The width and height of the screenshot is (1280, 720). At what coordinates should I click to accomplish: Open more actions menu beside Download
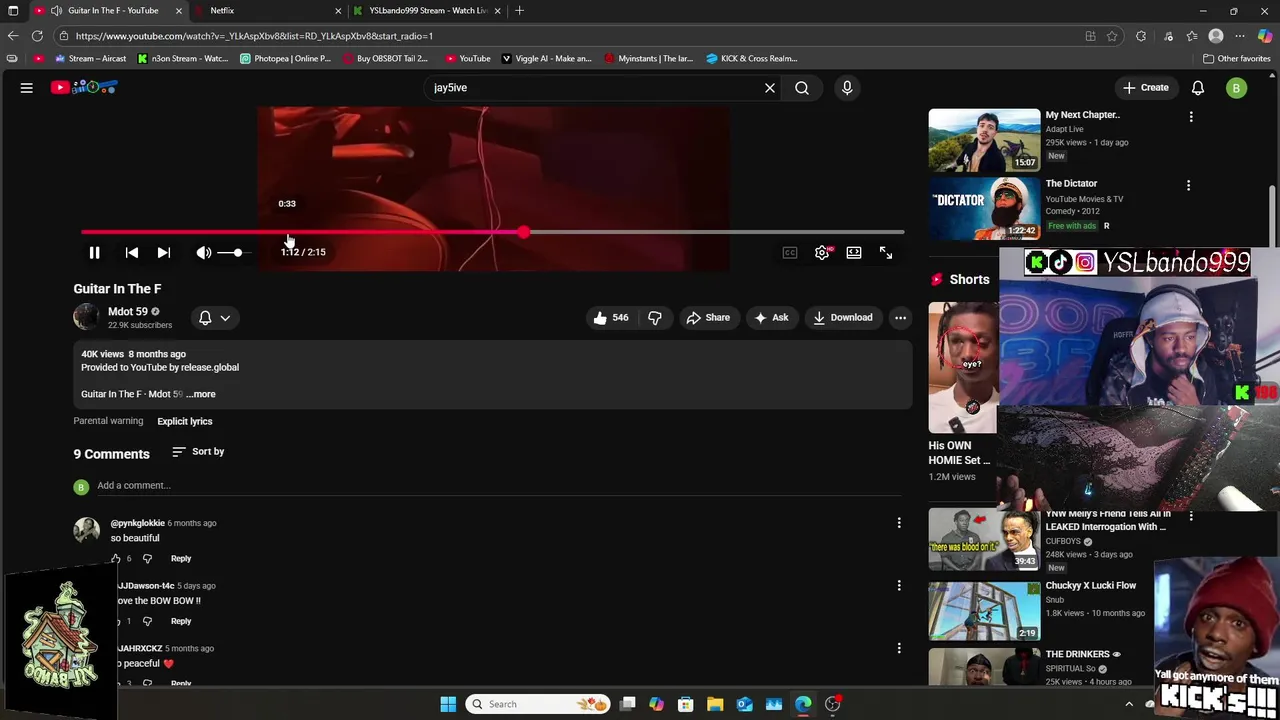click(900, 318)
